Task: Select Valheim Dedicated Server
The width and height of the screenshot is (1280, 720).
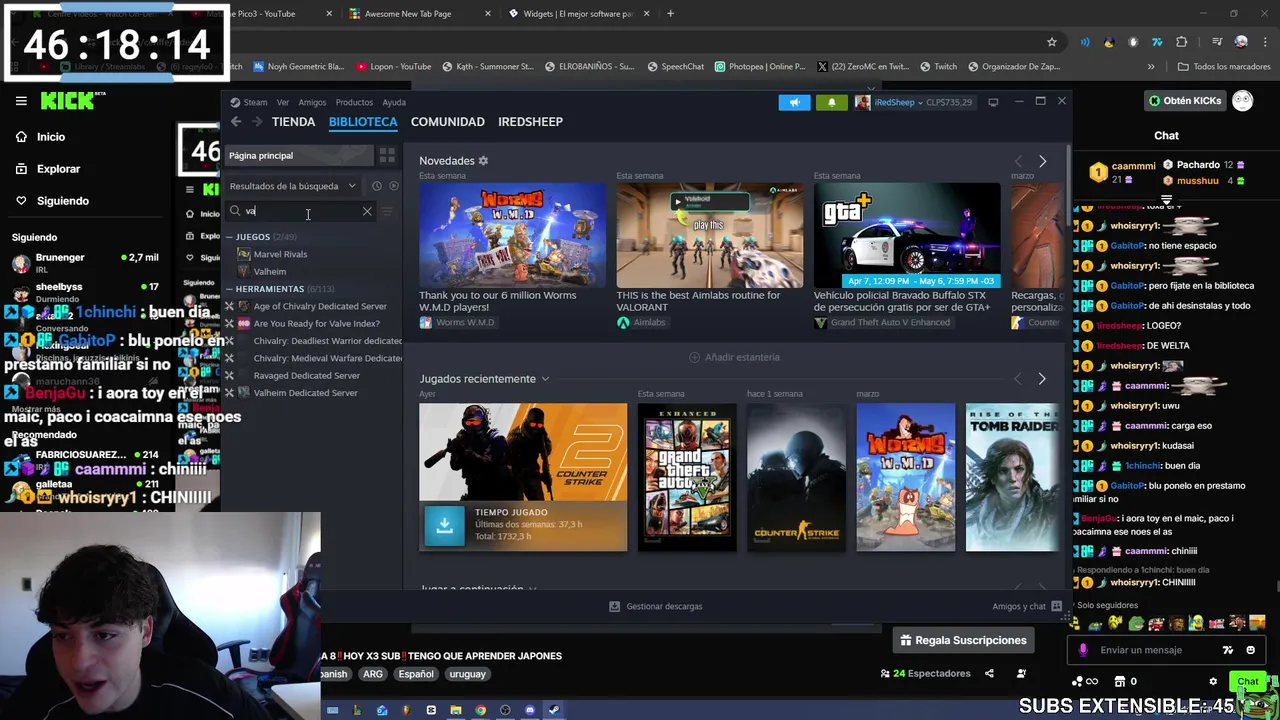Action: click(305, 393)
